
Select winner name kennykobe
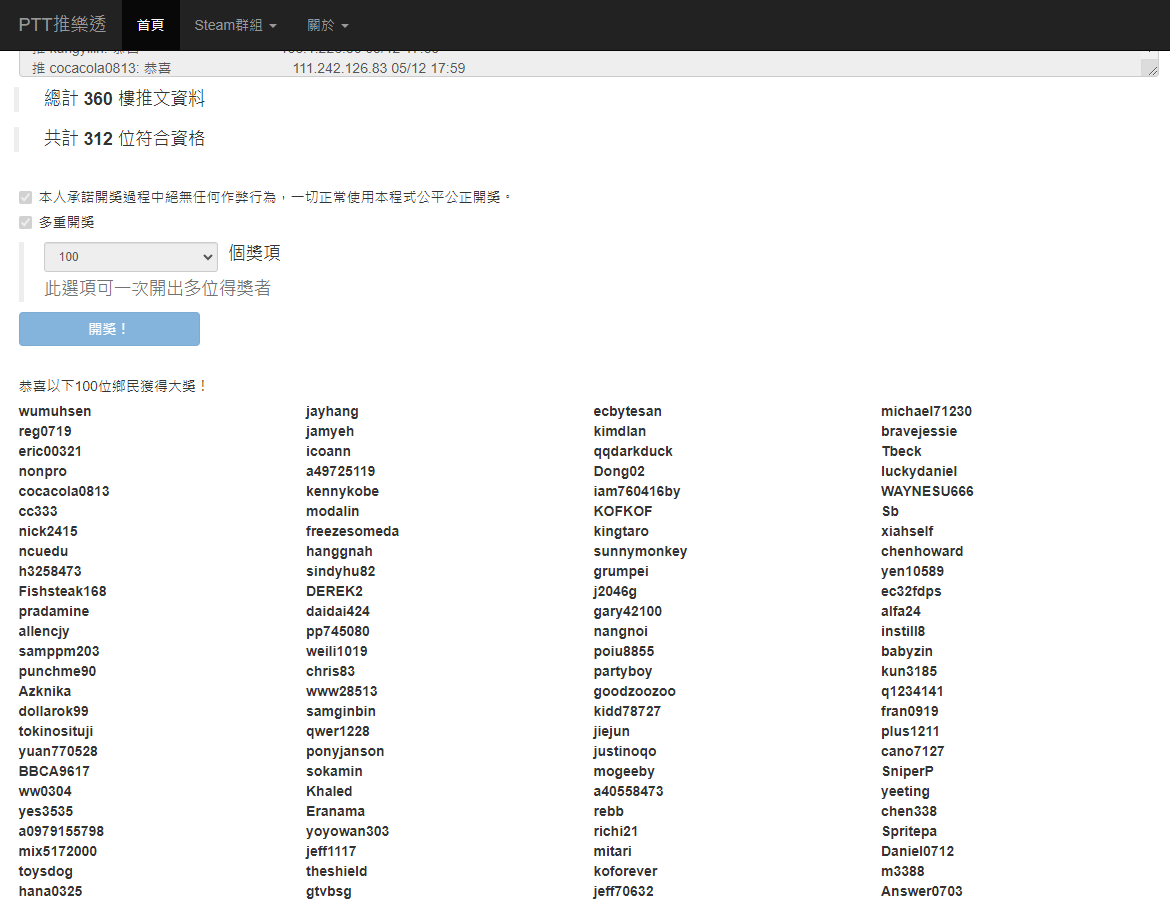point(342,491)
